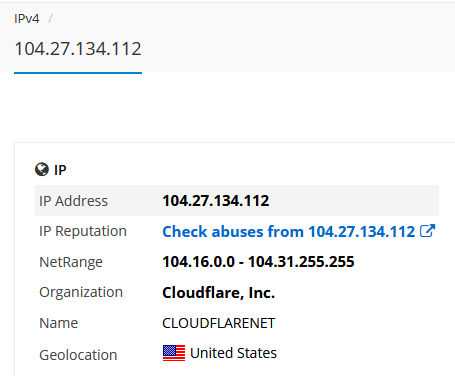This screenshot has height=376, width=455.
Task: Click the IP Reputation row label
Action: tap(83, 231)
